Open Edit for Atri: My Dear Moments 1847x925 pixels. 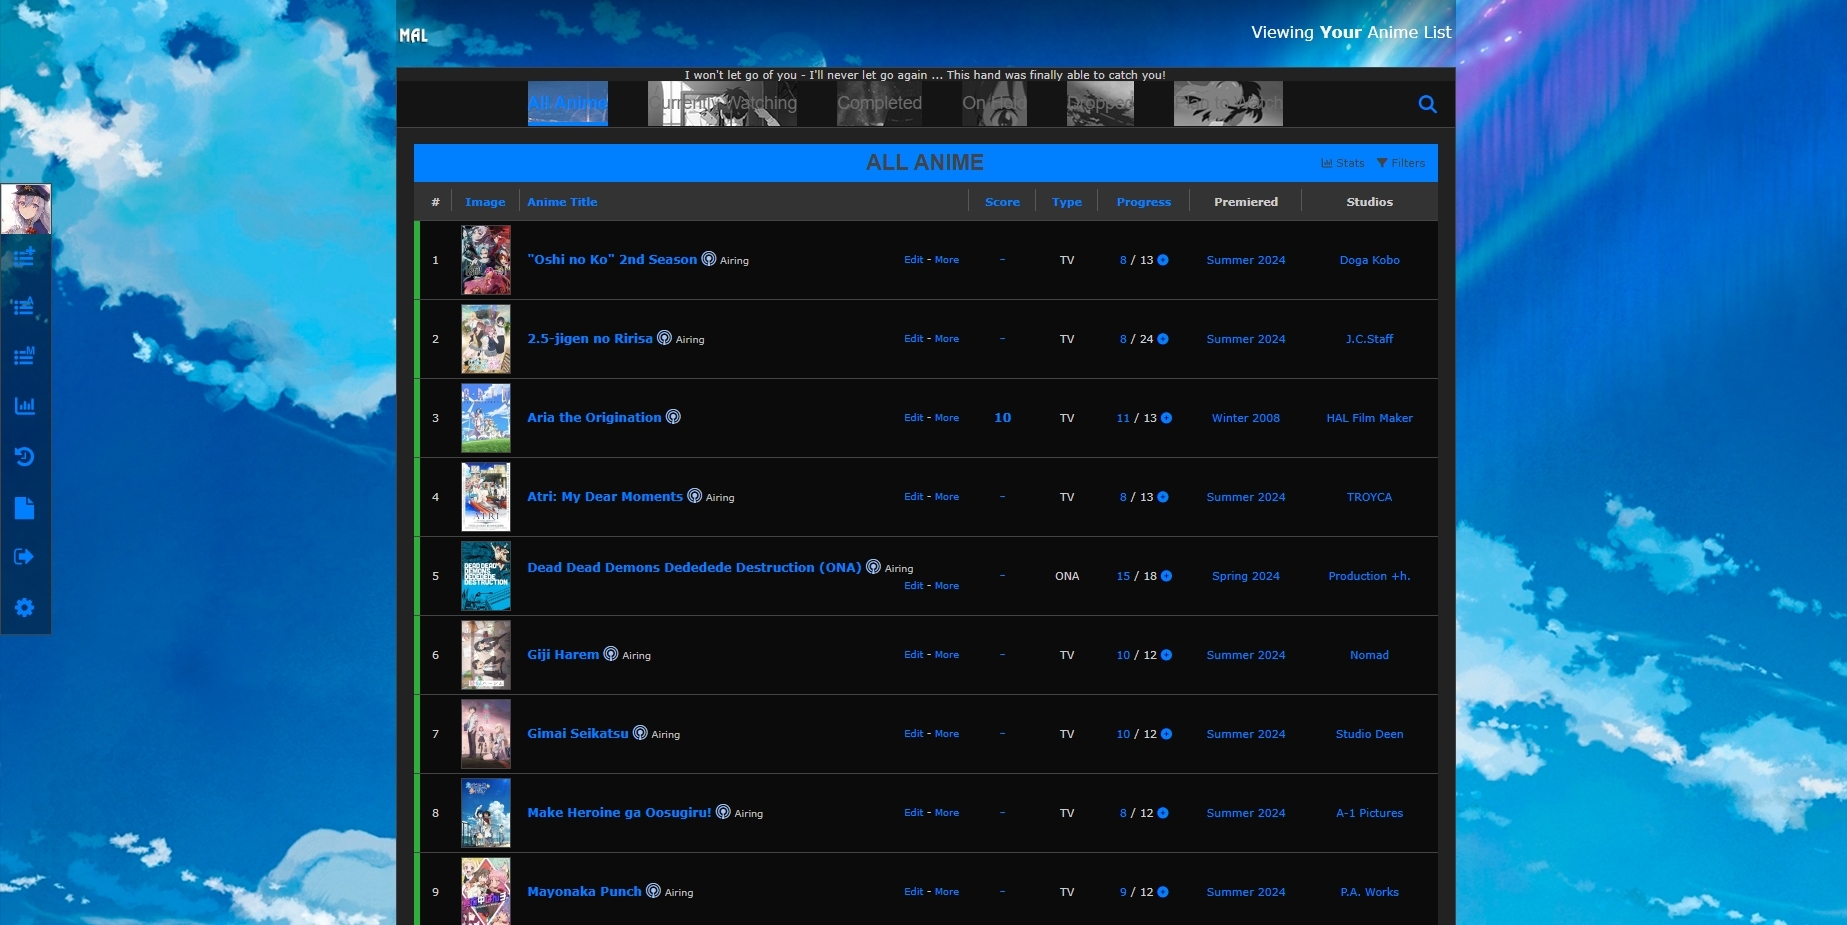pos(913,497)
